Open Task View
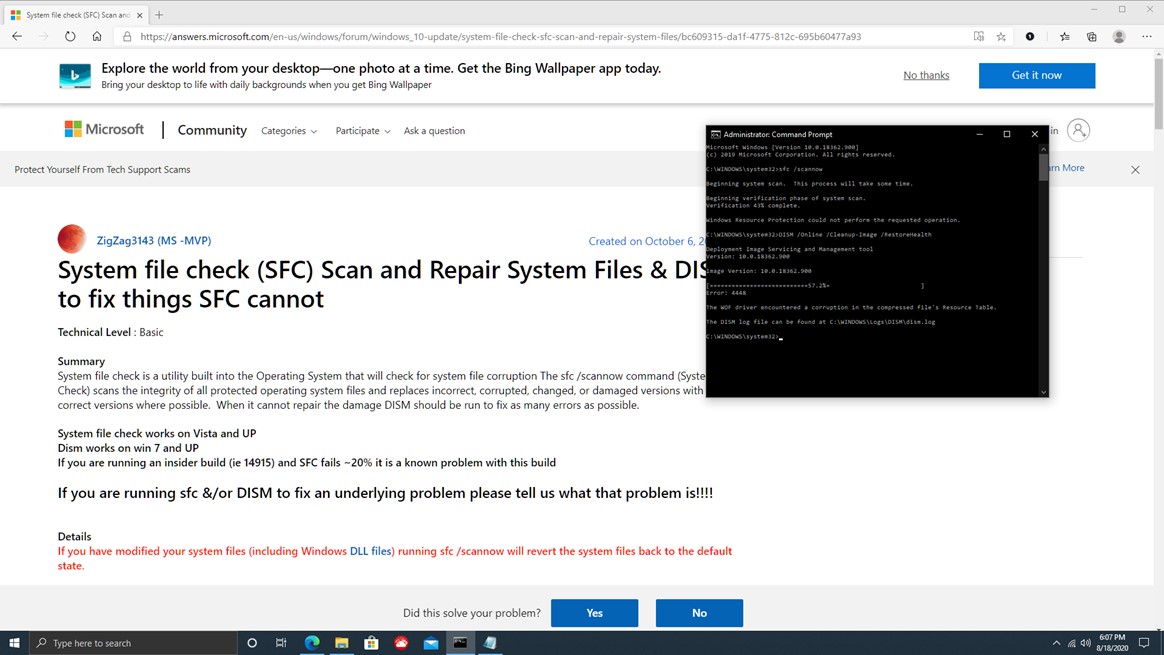Viewport: 1164px width, 655px height. click(x=281, y=643)
